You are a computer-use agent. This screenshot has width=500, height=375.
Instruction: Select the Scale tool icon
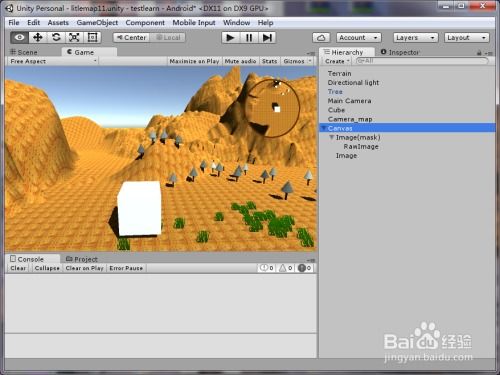(74, 37)
